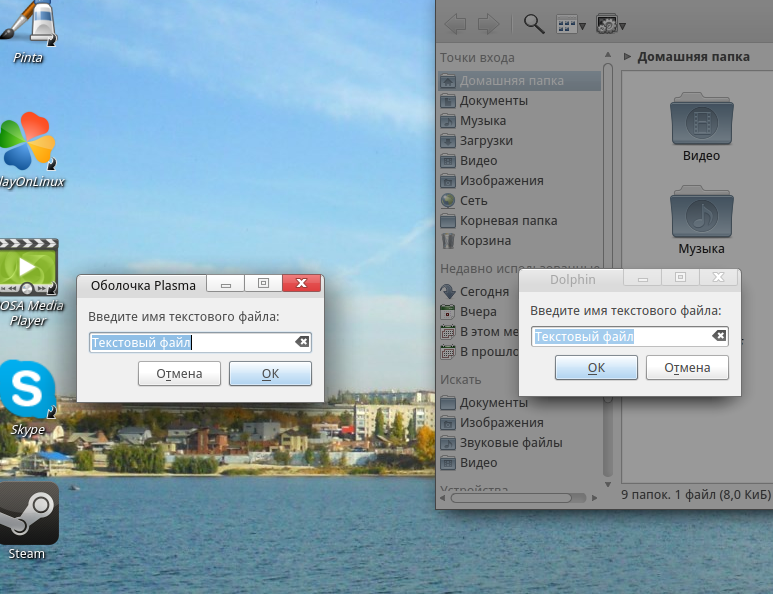Click places panel horizontal scrollbar
Screen dimensions: 773x594
click(x=511, y=498)
